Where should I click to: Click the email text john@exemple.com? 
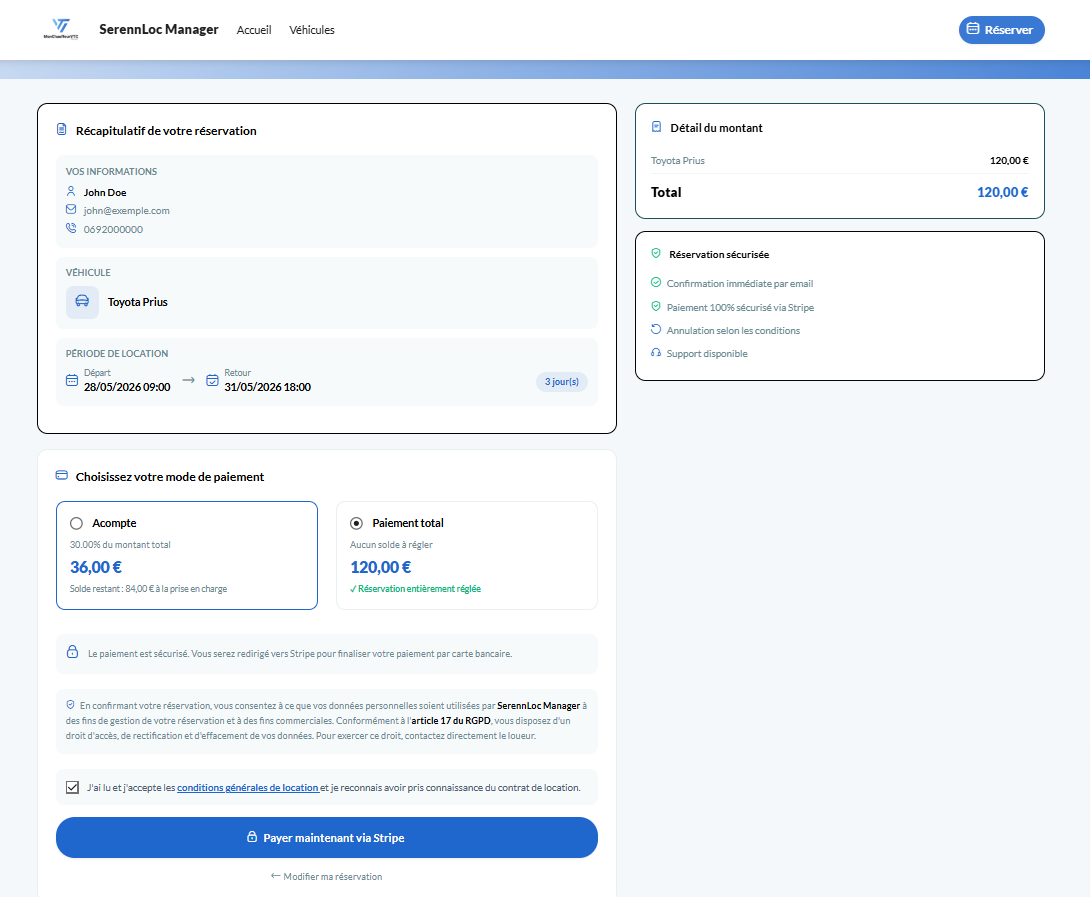pyautogui.click(x=127, y=211)
